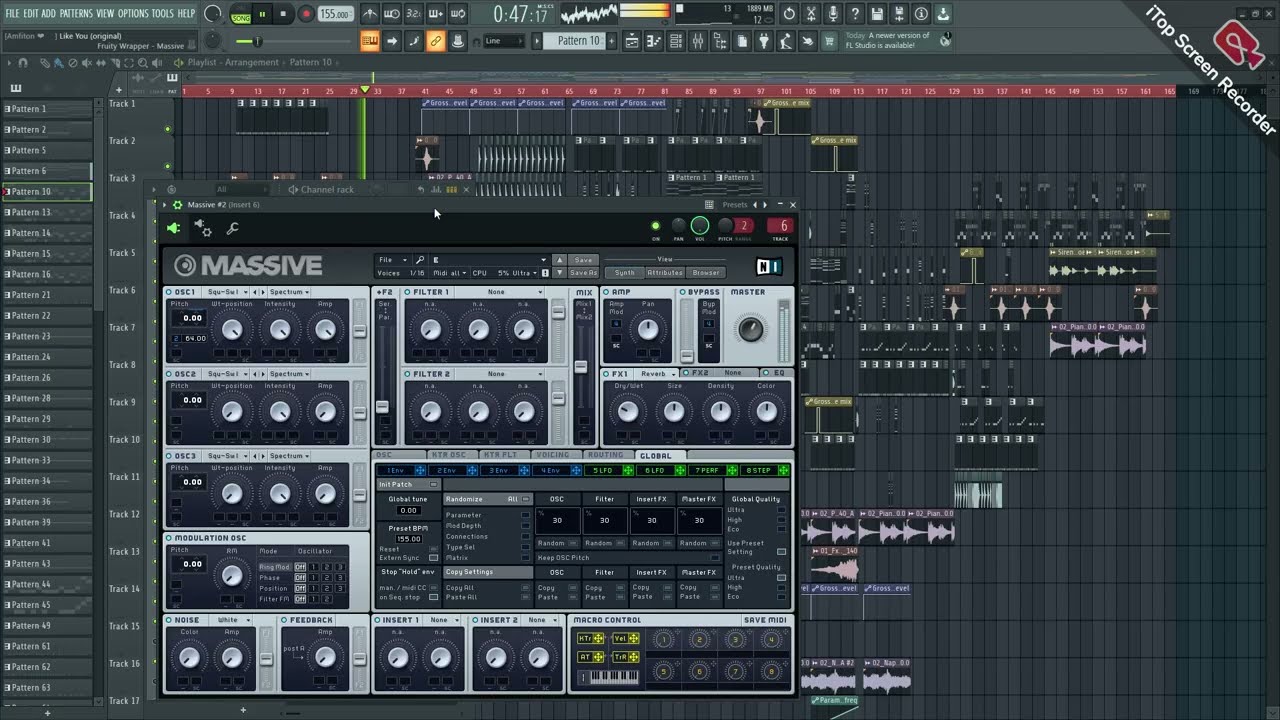Enable the Extern Sync checkbox
This screenshot has height=720, width=1280.
433,558
